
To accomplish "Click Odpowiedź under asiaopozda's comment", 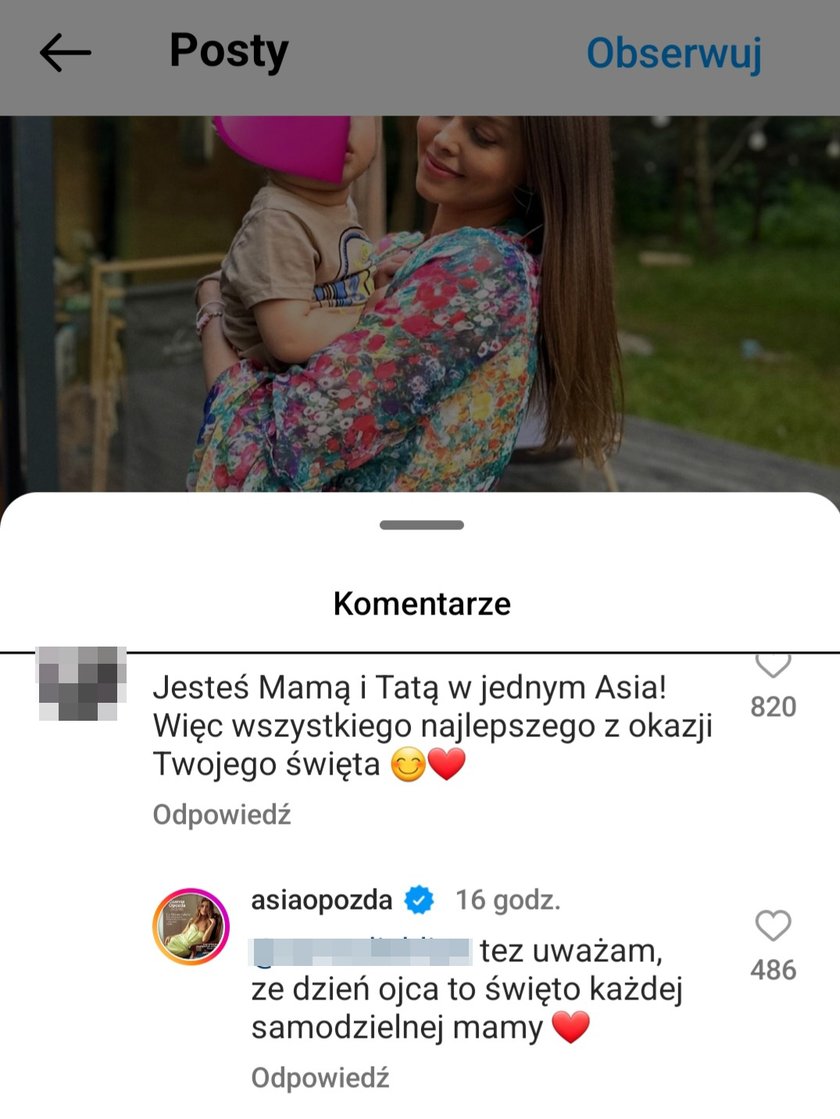I will [x=320, y=1078].
